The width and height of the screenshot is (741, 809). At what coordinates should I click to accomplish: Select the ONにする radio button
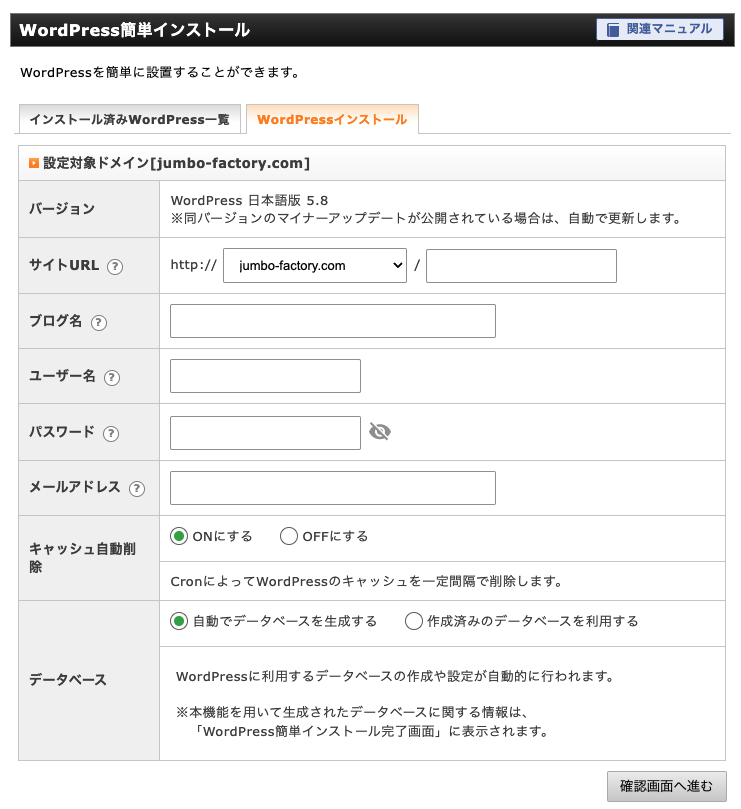pyautogui.click(x=179, y=536)
